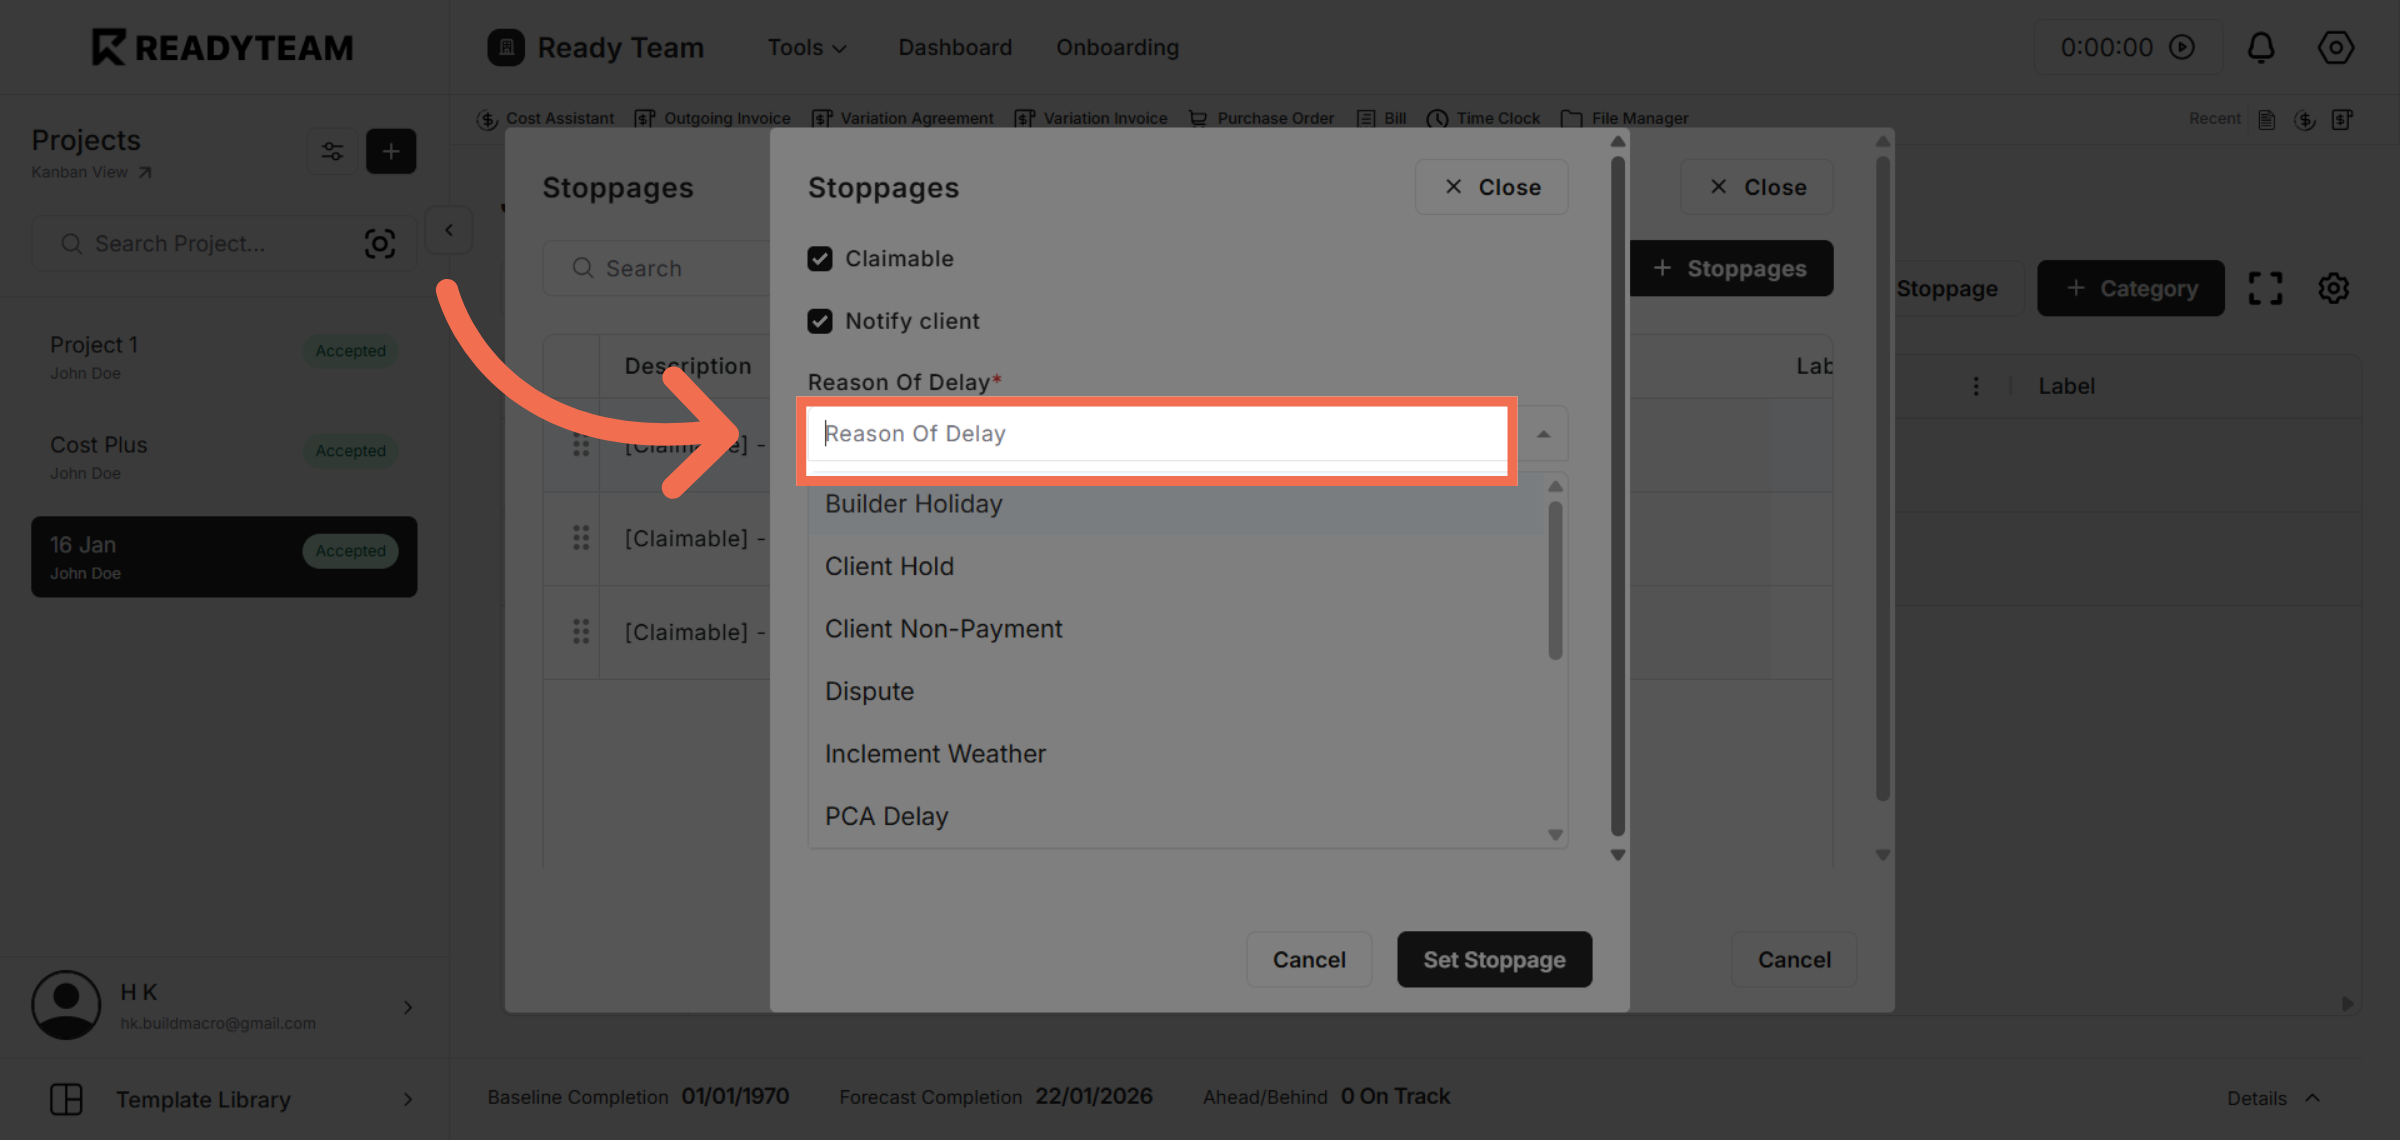Screen dimensions: 2400x1140
Task: Click the notifications bell icon
Action: pyautogui.click(x=2261, y=47)
